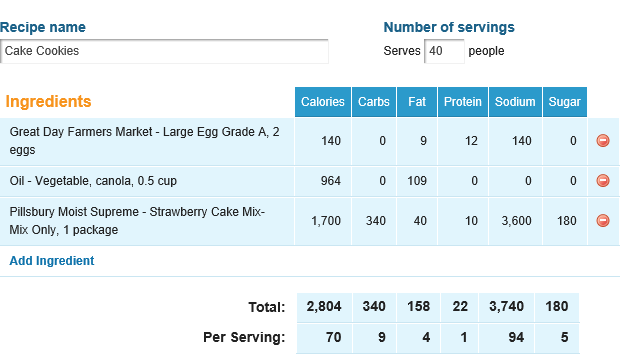The height and width of the screenshot is (360, 624).
Task: Select the Great Day Farmers Market egg row
Action: point(310,141)
